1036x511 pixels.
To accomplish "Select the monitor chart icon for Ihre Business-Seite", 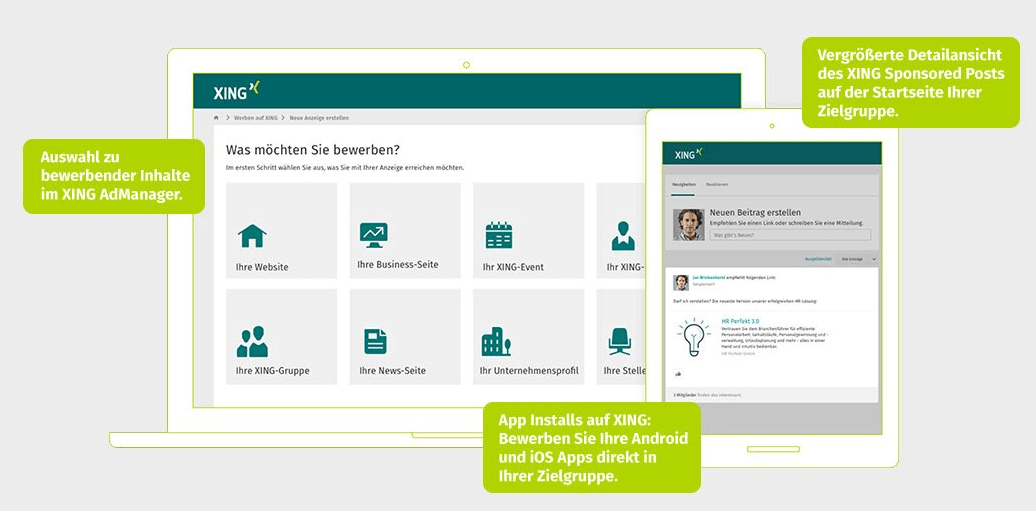I will point(374,235).
